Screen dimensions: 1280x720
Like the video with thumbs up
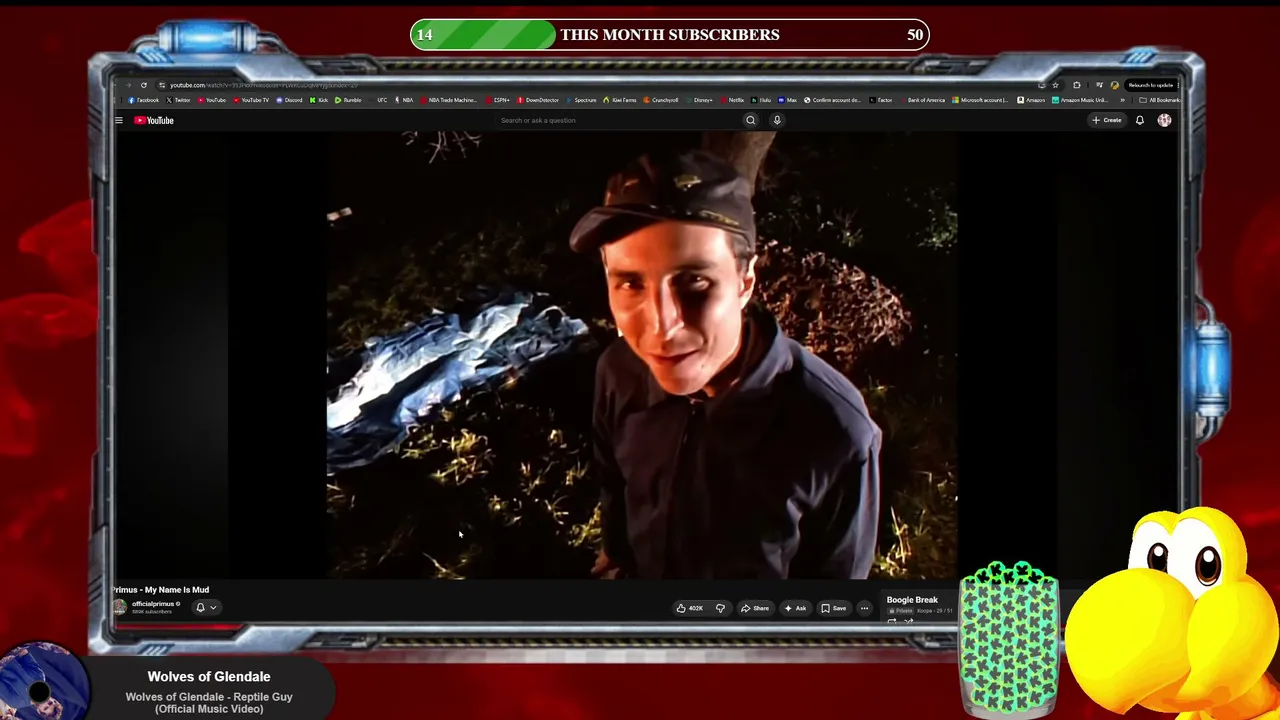(x=689, y=608)
